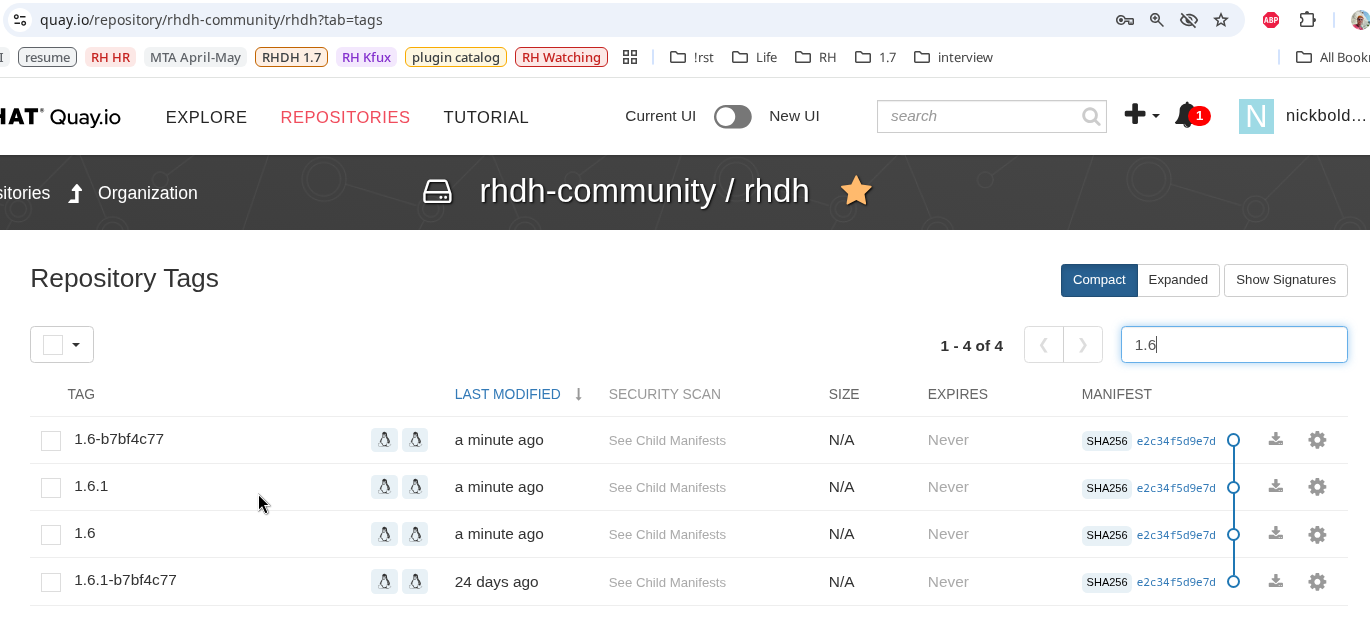
Task: Click the crossed-out eye icon in address bar
Action: point(1189,20)
